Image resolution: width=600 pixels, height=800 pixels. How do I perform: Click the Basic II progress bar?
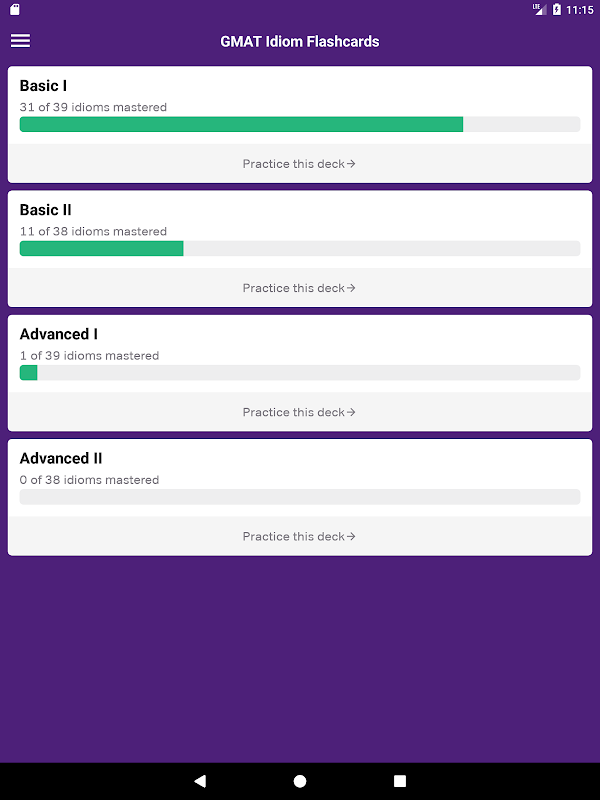300,248
